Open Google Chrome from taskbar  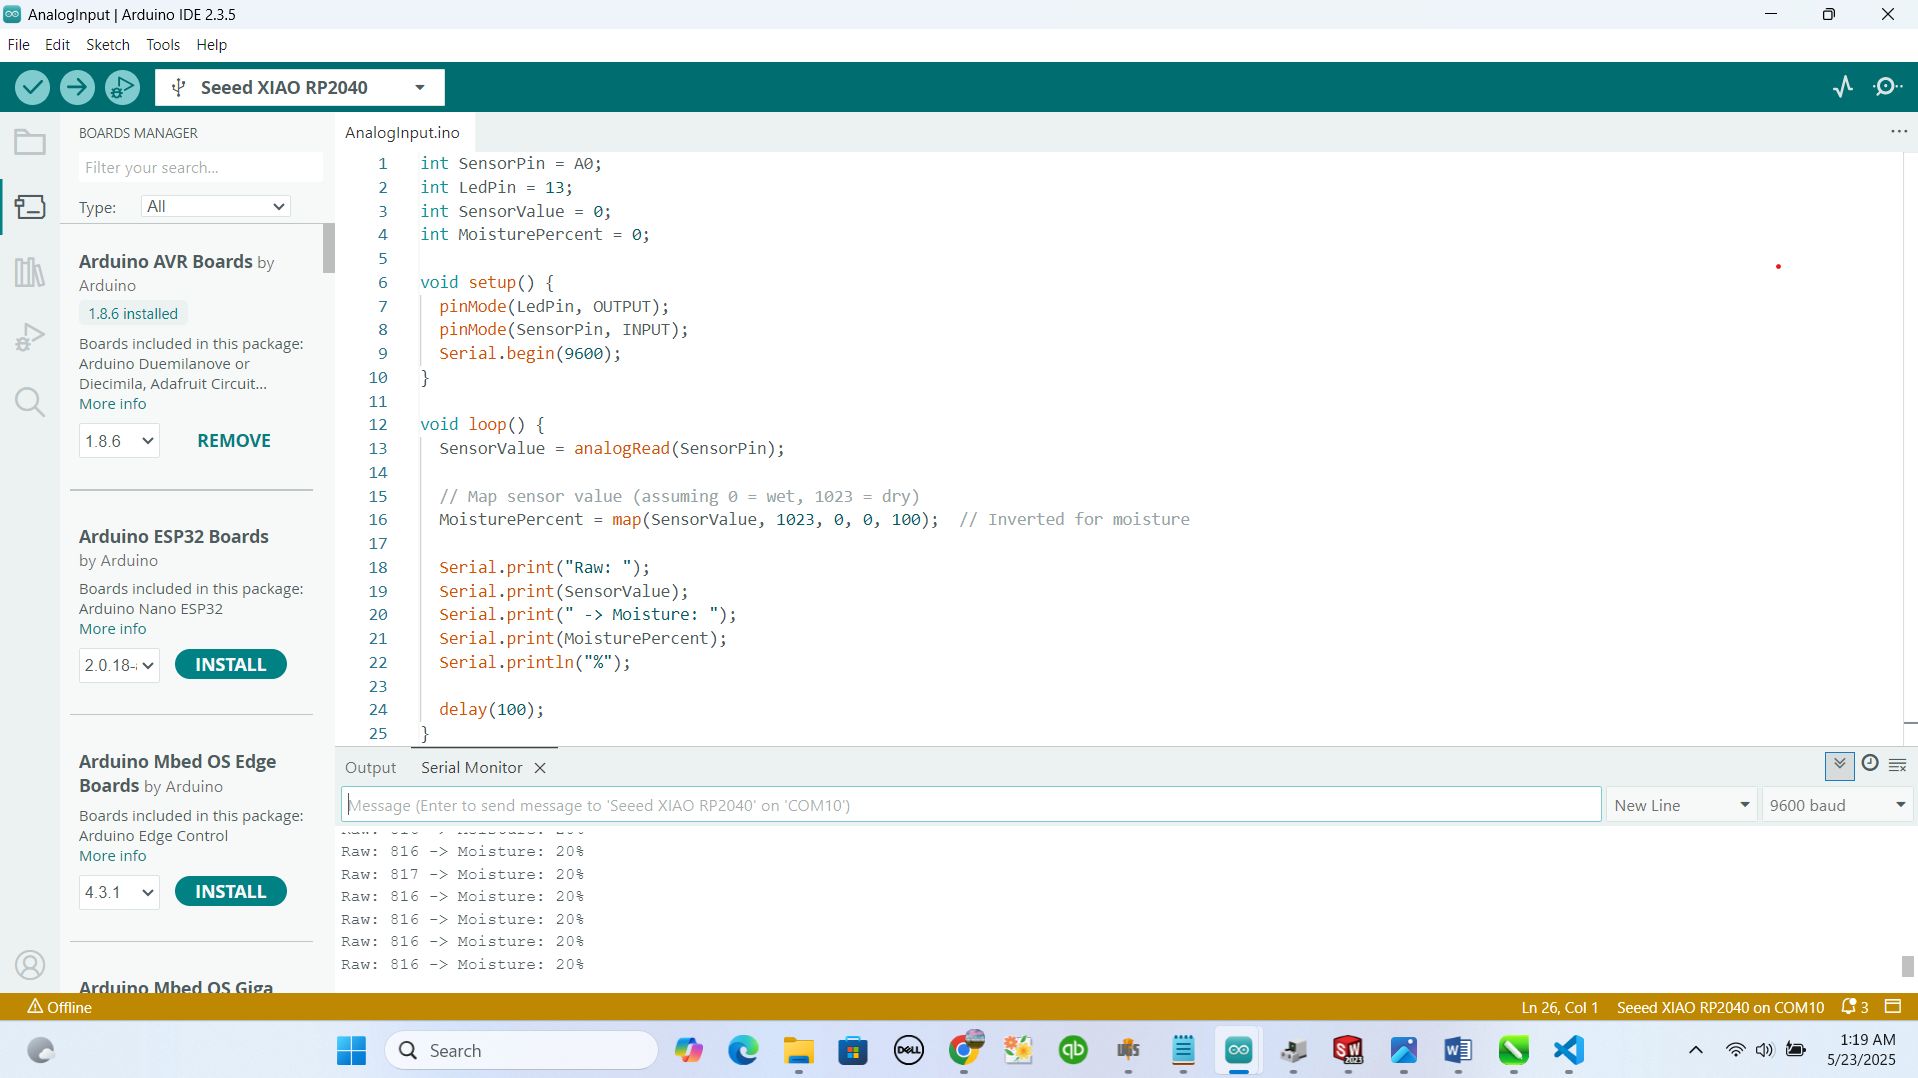click(964, 1051)
